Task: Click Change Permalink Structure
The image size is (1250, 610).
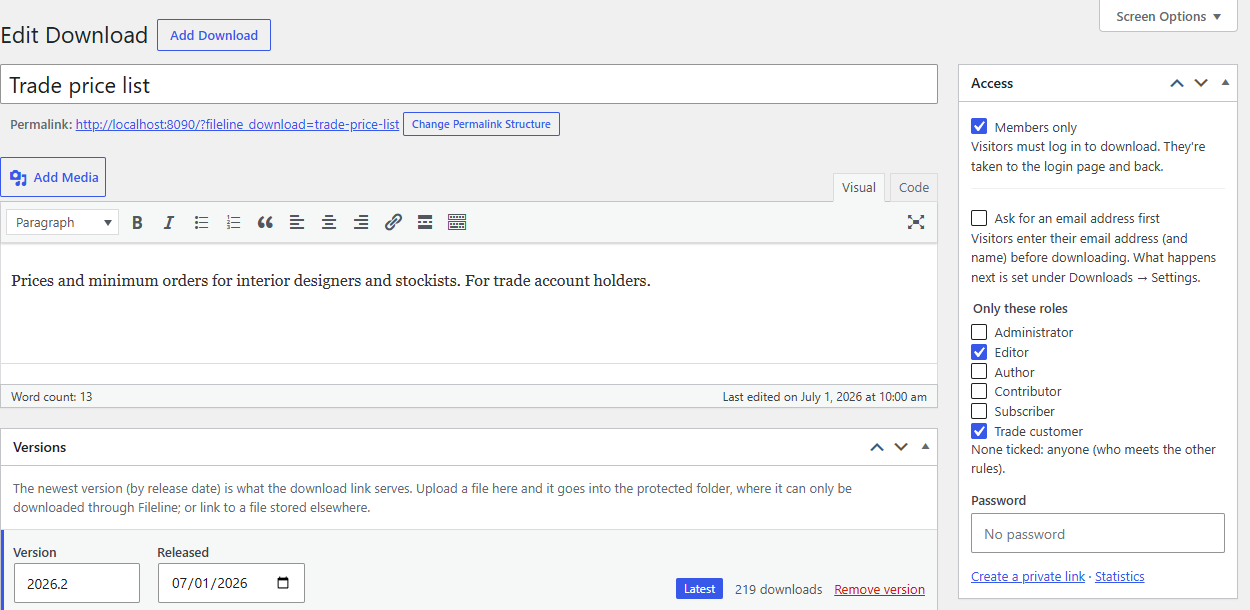Action: tap(481, 124)
